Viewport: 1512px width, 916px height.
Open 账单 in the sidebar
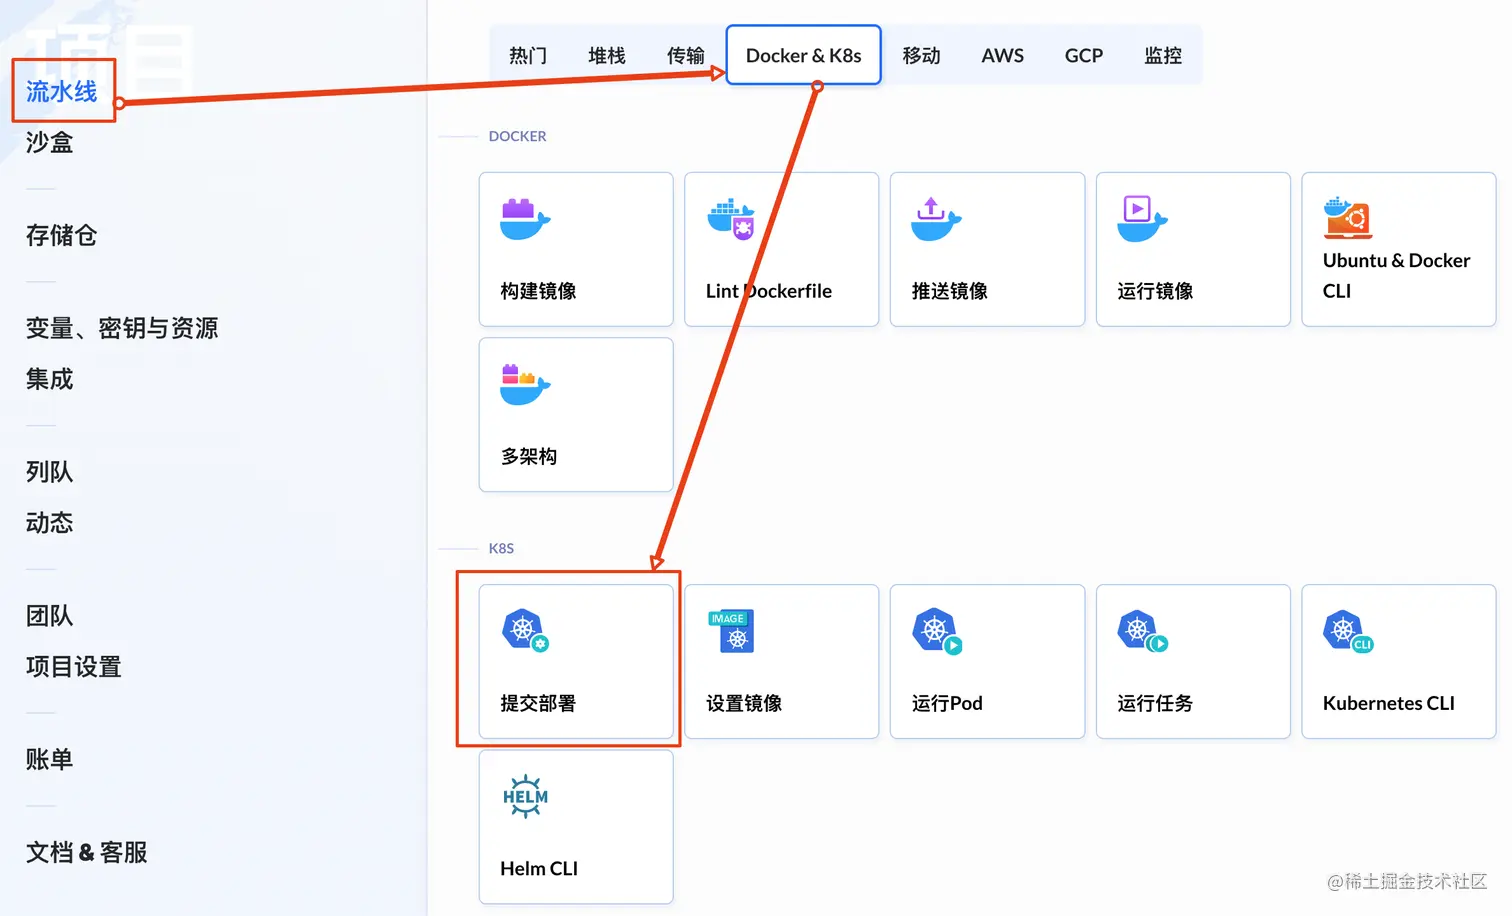click(x=50, y=759)
